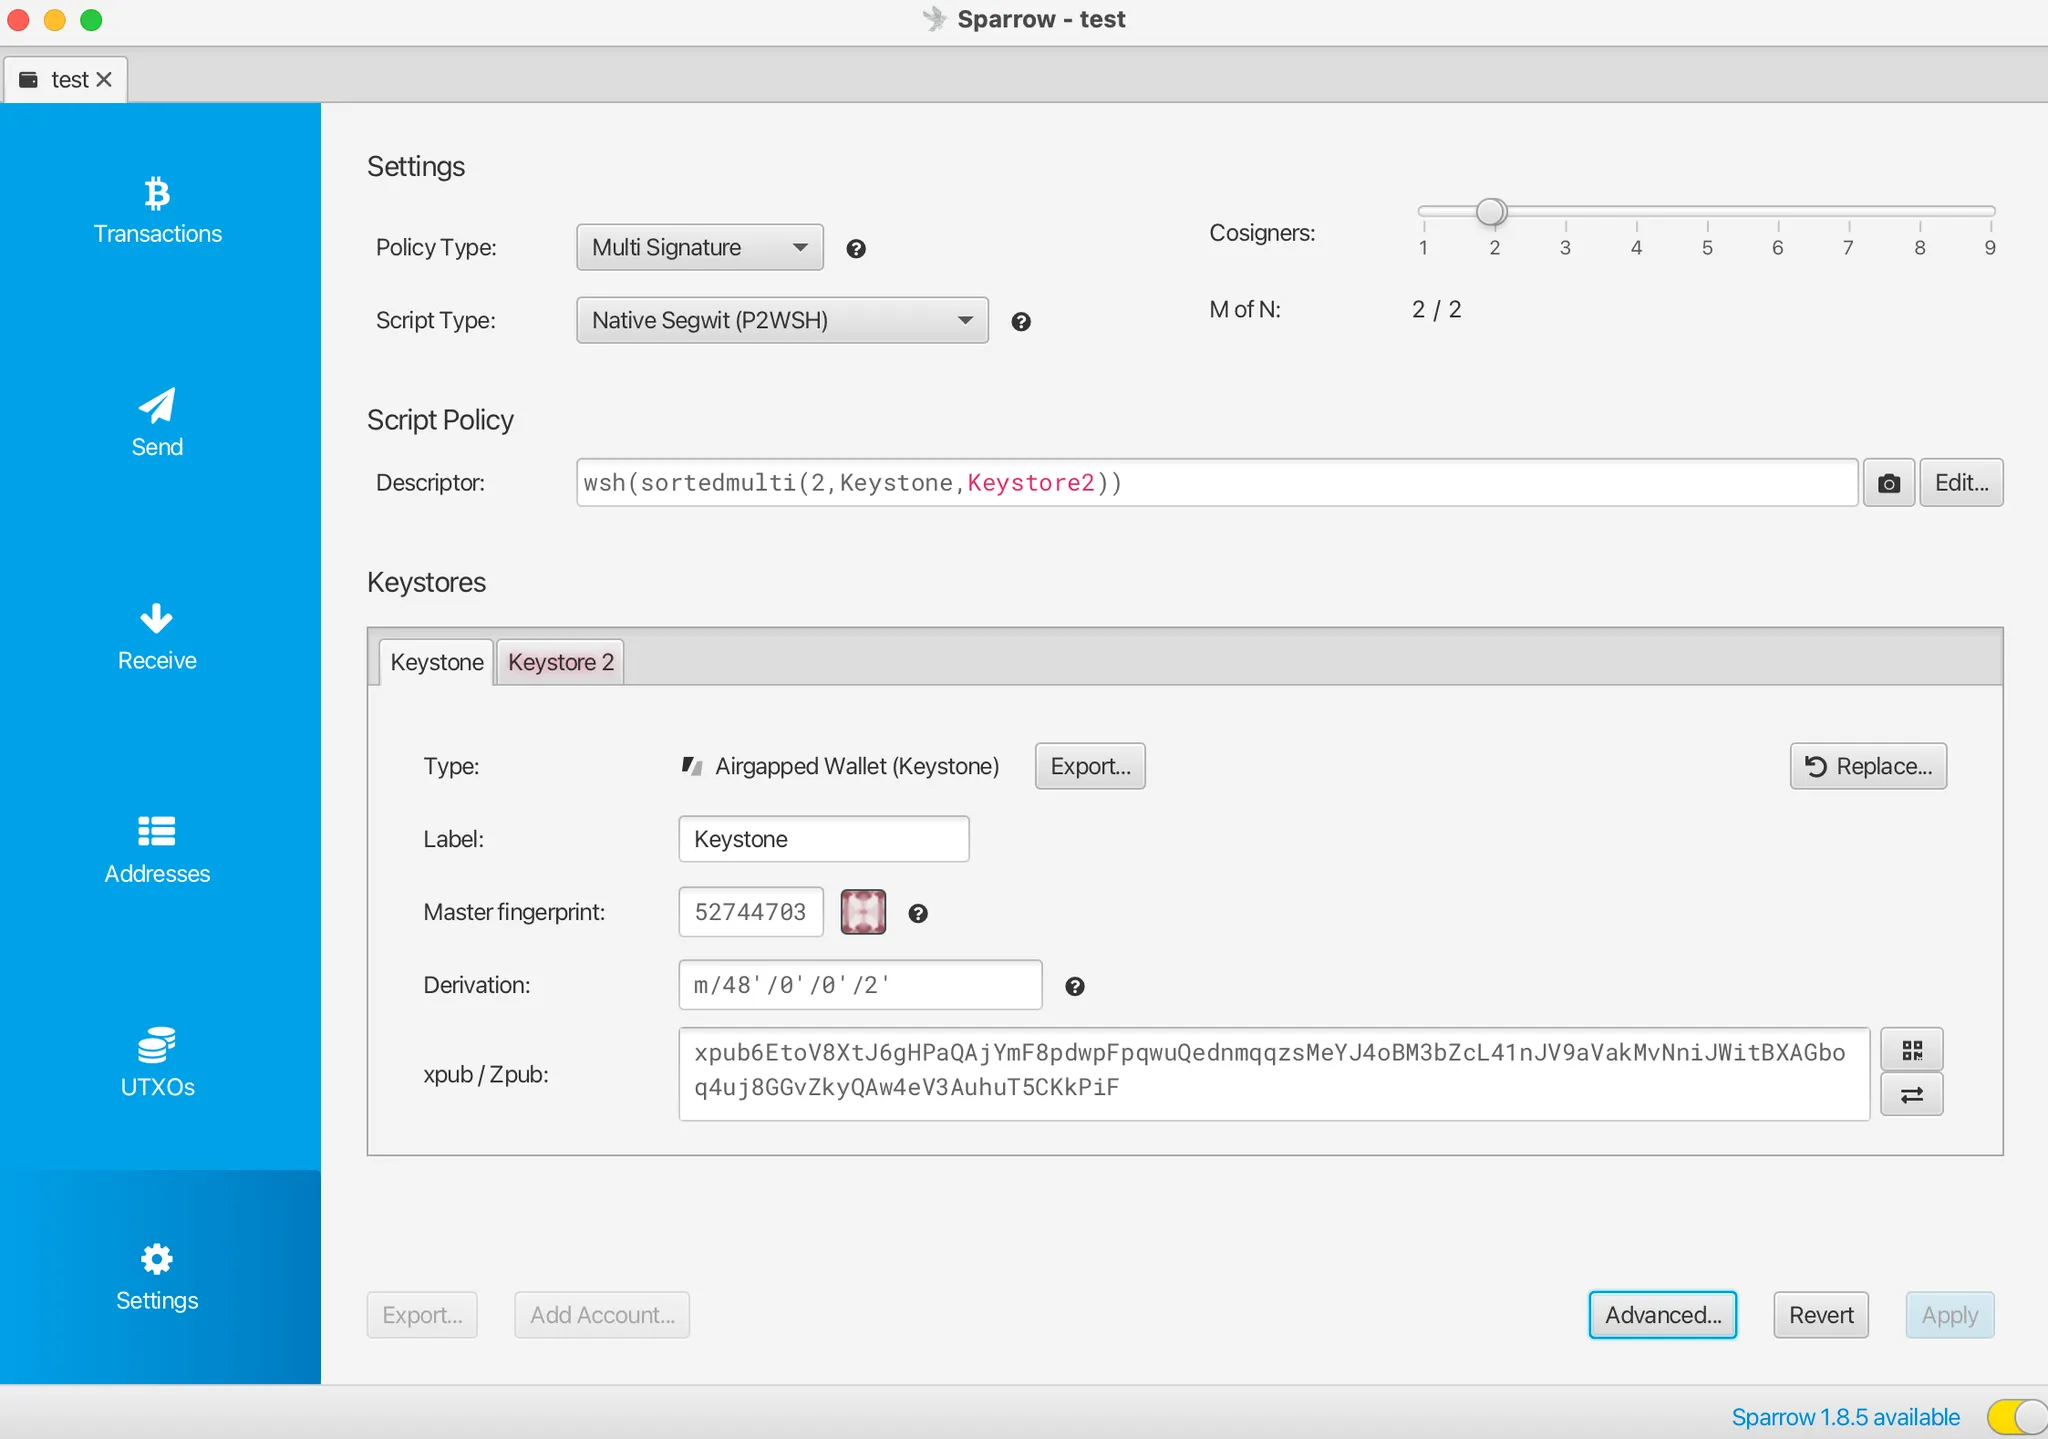
Task: Click help icon next to Derivation
Action: click(1075, 987)
